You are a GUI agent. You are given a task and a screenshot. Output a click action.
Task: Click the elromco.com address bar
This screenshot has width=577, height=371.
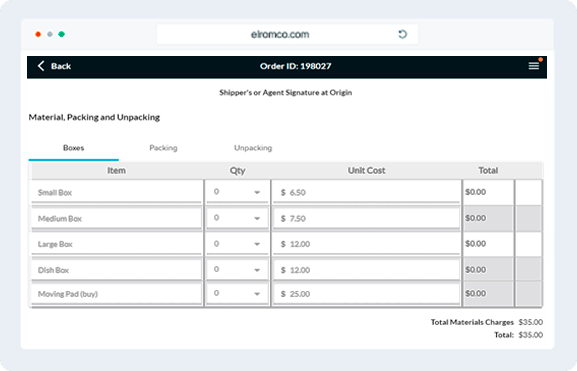(287, 34)
